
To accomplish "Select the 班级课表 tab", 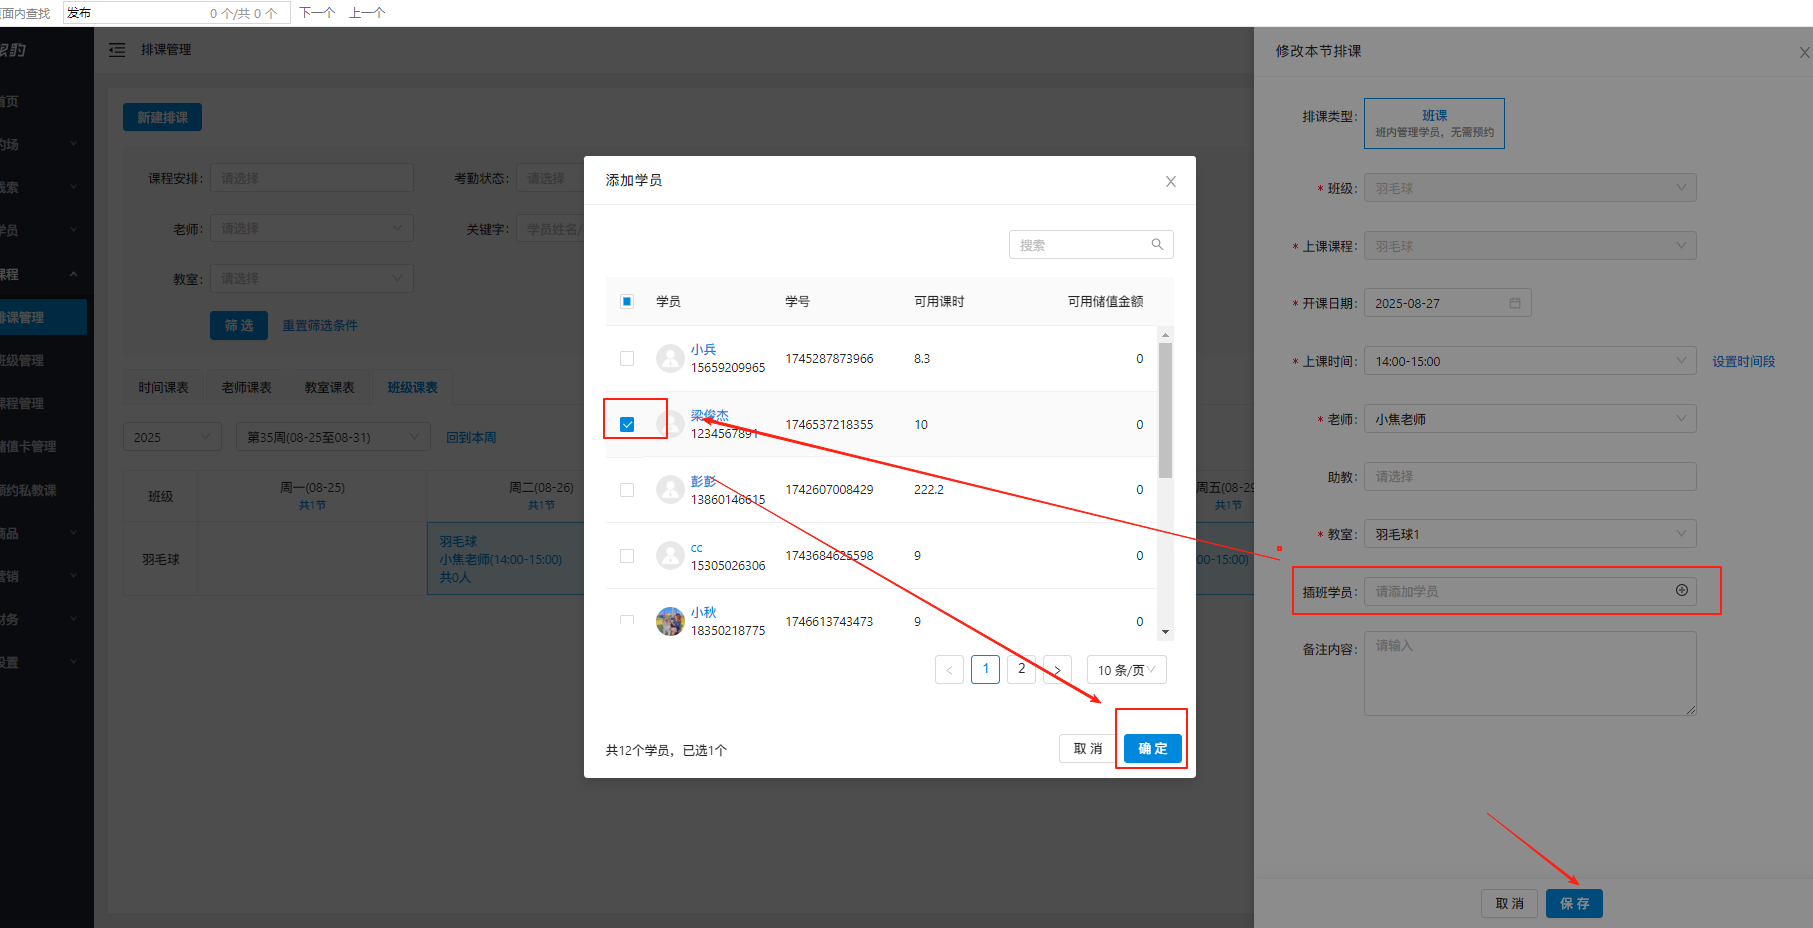I will point(412,387).
